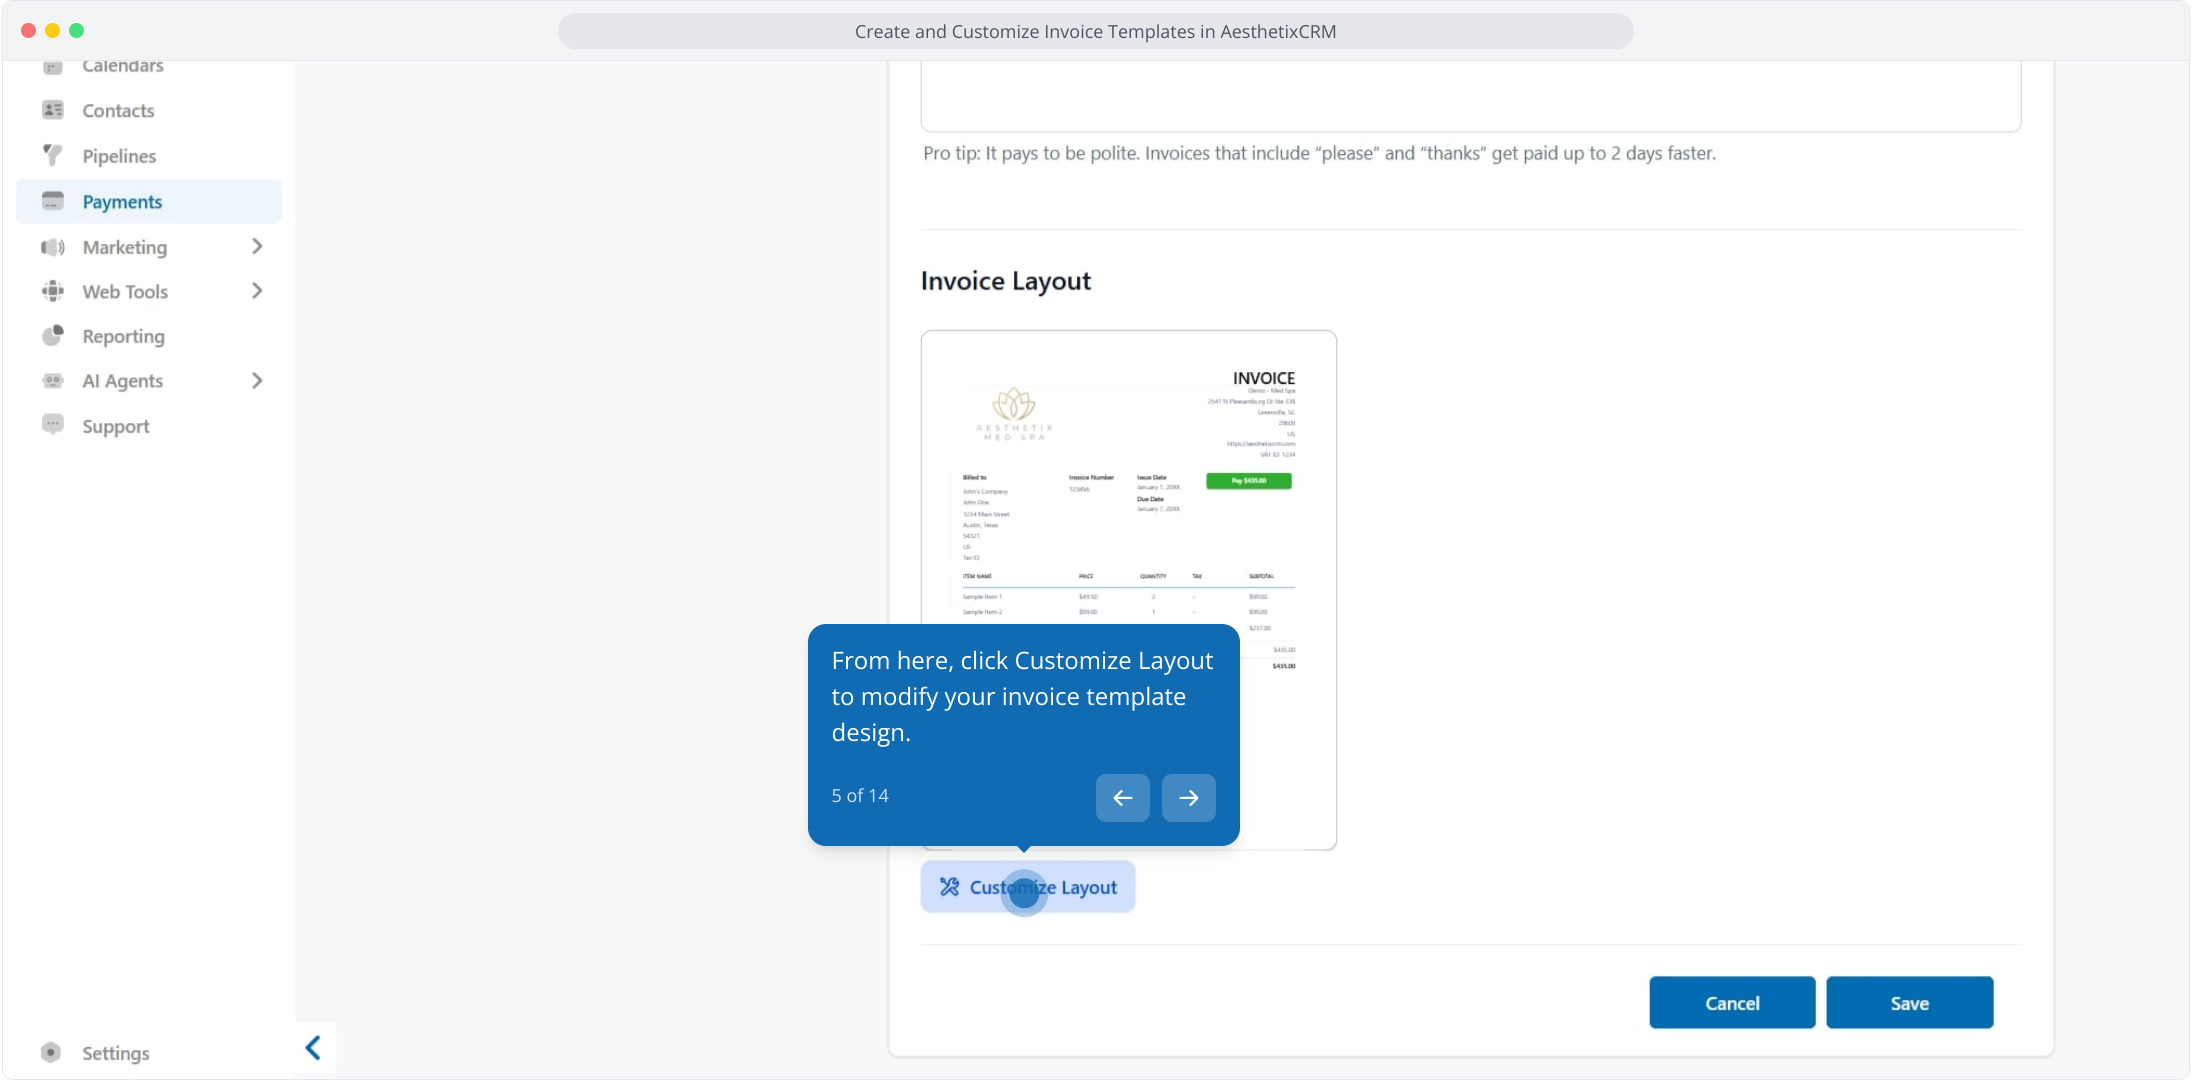Click the Save button
This screenshot has width=2192, height=1080.
click(x=1909, y=1003)
